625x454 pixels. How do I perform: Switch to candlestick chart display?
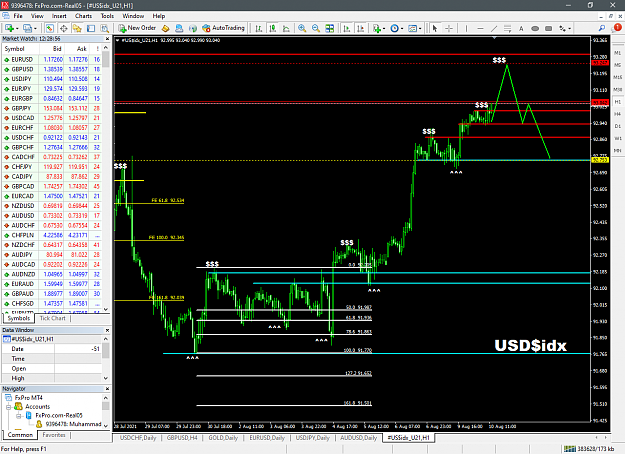click(273, 28)
